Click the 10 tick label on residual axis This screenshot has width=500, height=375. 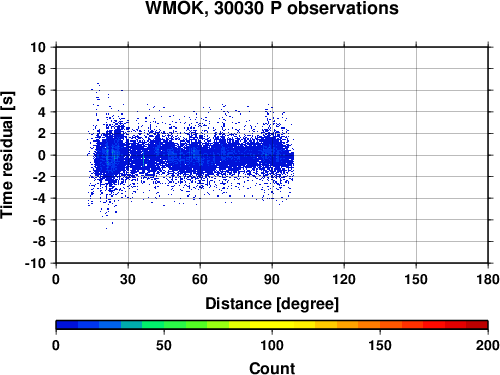click(x=38, y=47)
